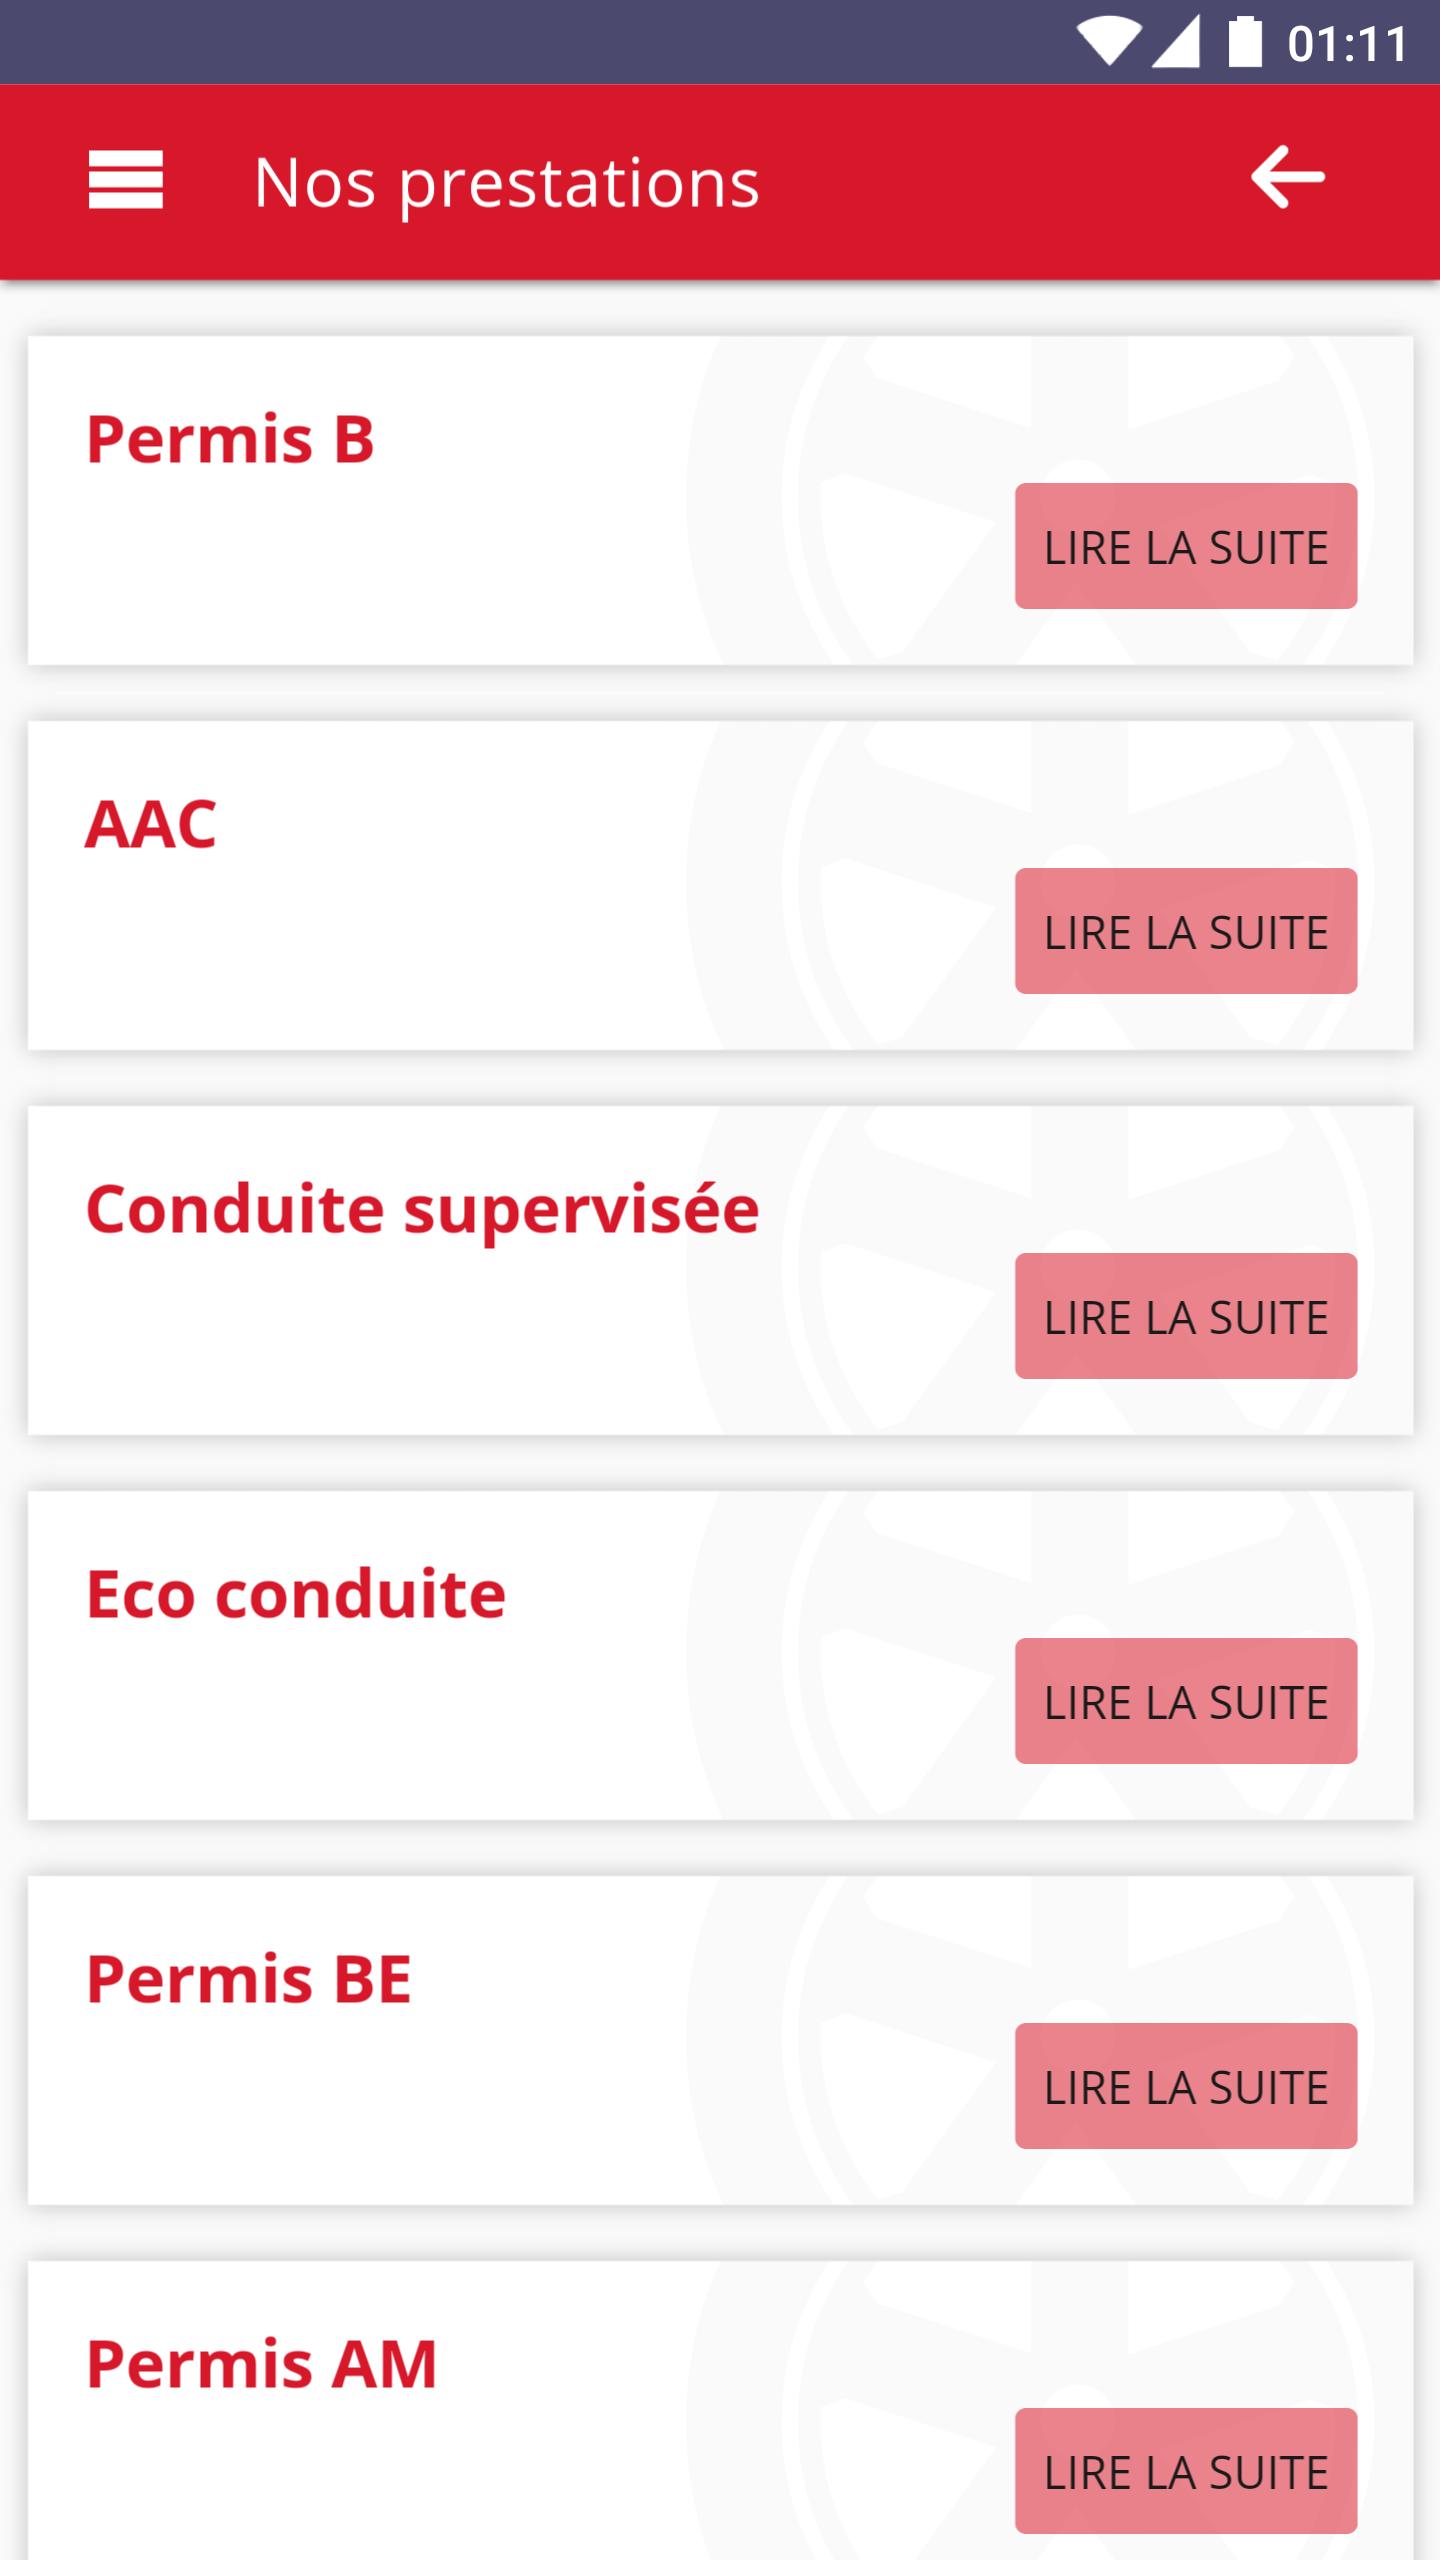The width and height of the screenshot is (1440, 2560).
Task: Tap the battery status icon
Action: (x=1244, y=42)
